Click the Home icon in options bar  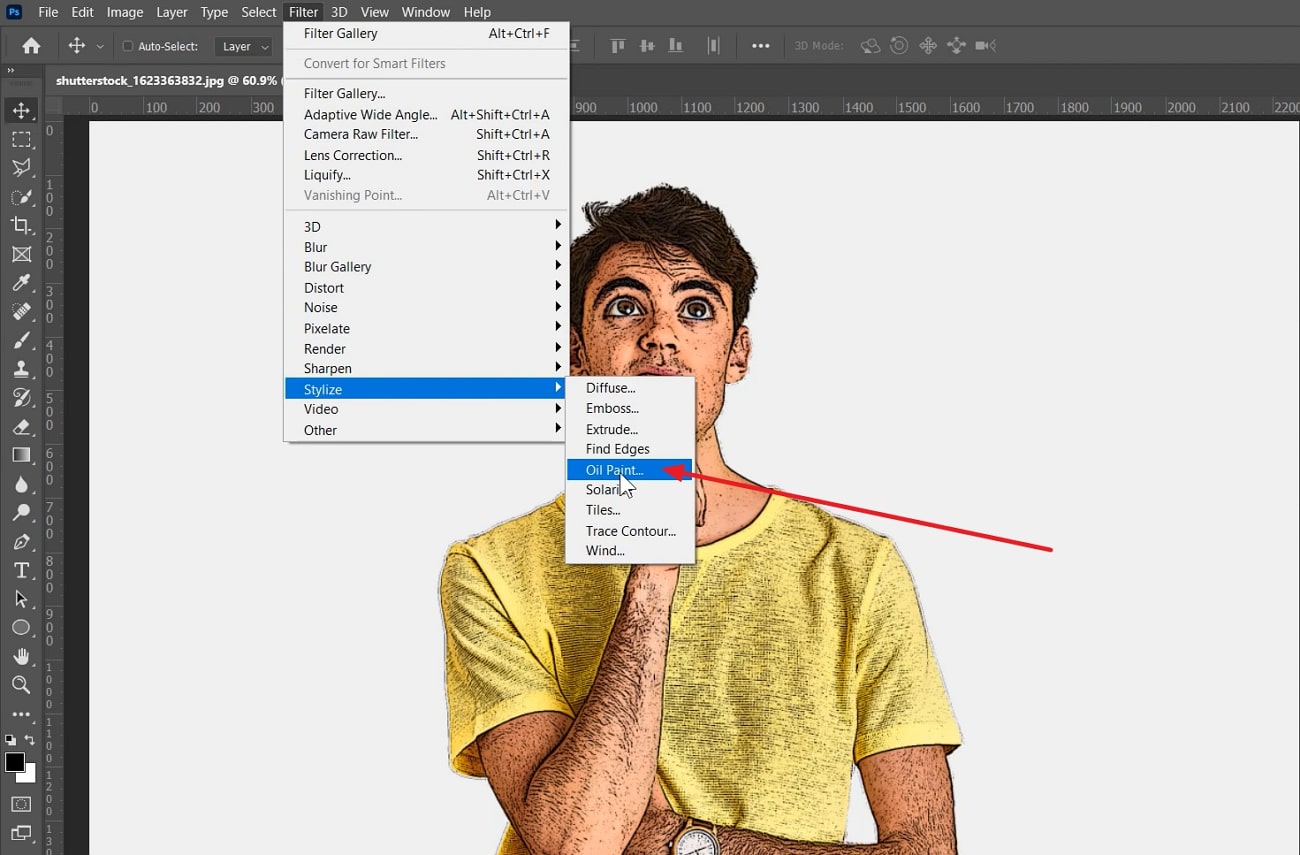(x=31, y=46)
